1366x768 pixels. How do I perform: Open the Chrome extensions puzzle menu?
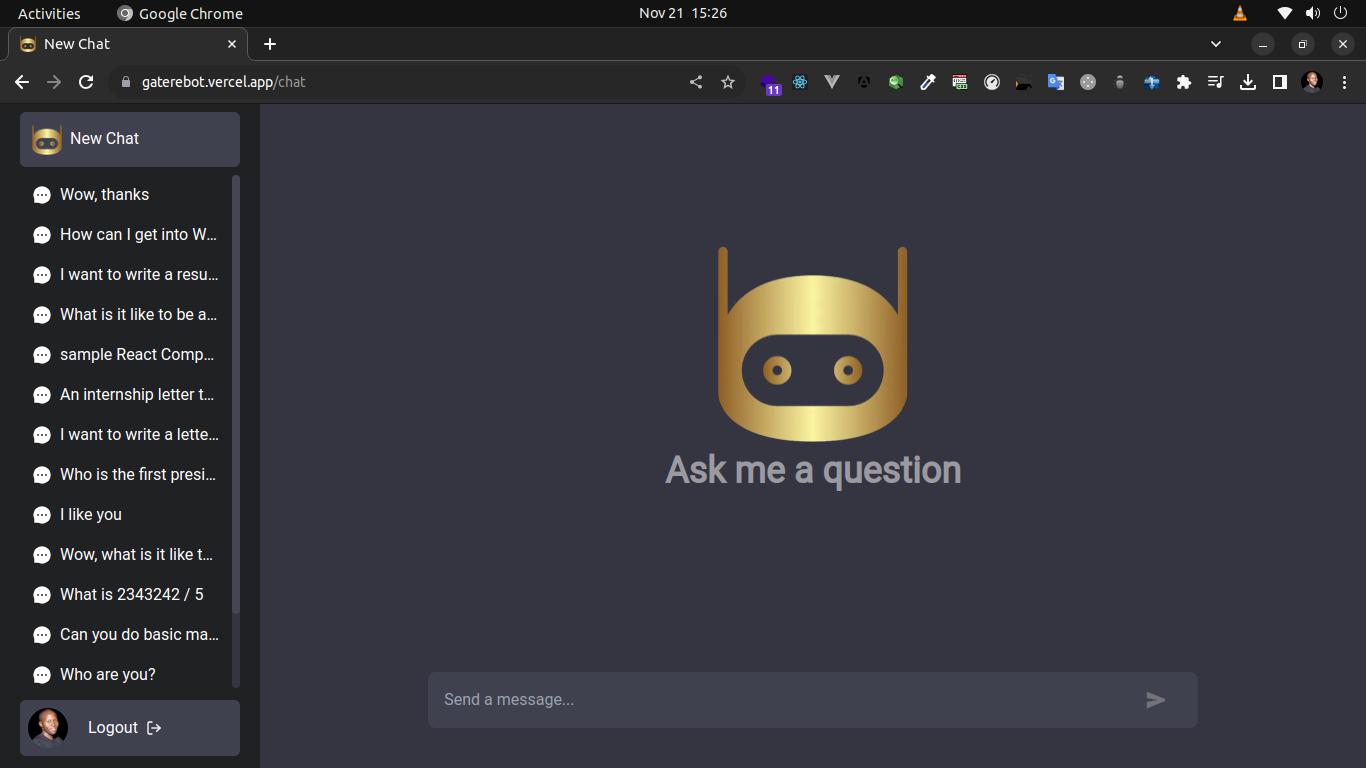[1184, 82]
